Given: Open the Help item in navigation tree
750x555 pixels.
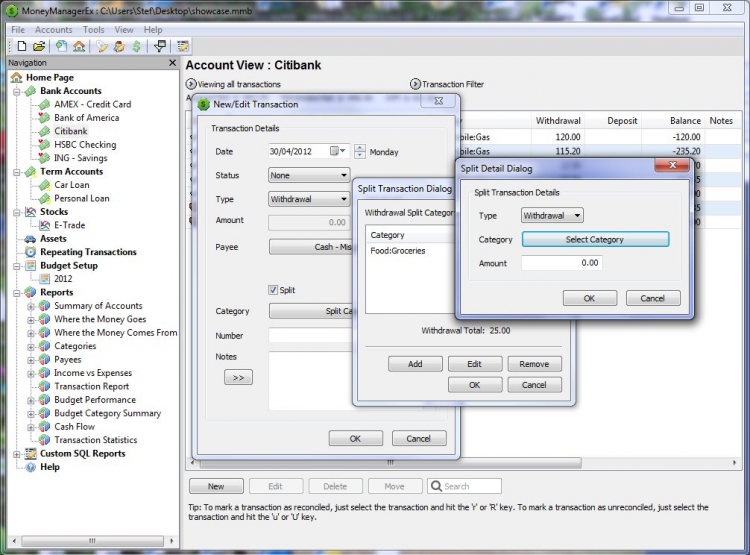Looking at the screenshot, I should point(50,466).
